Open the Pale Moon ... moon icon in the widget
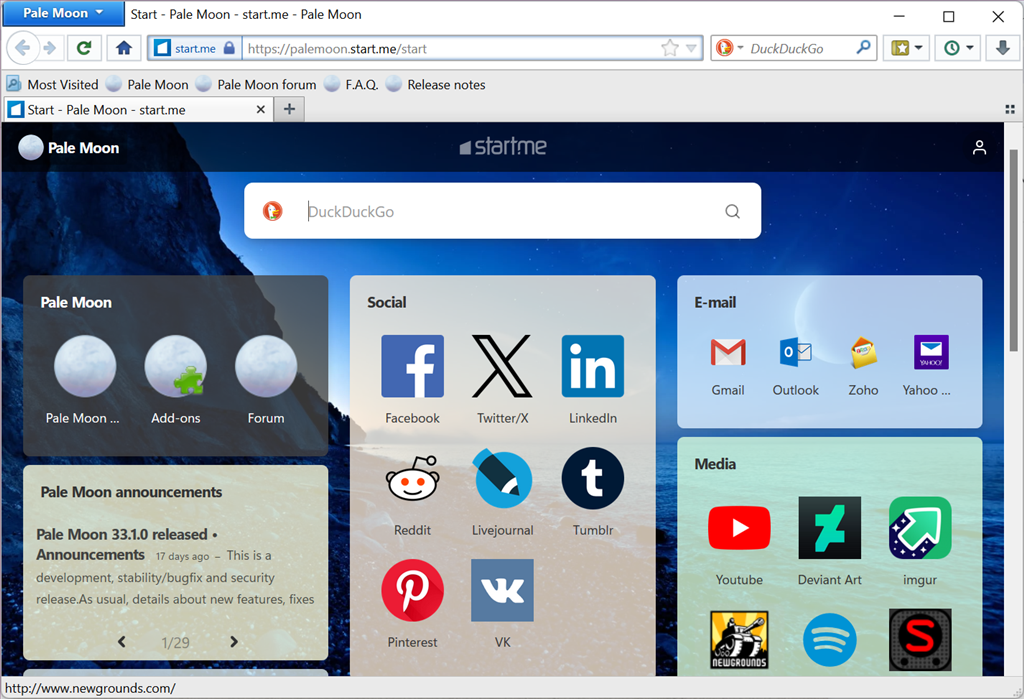Viewport: 1024px width, 699px height. (x=85, y=366)
